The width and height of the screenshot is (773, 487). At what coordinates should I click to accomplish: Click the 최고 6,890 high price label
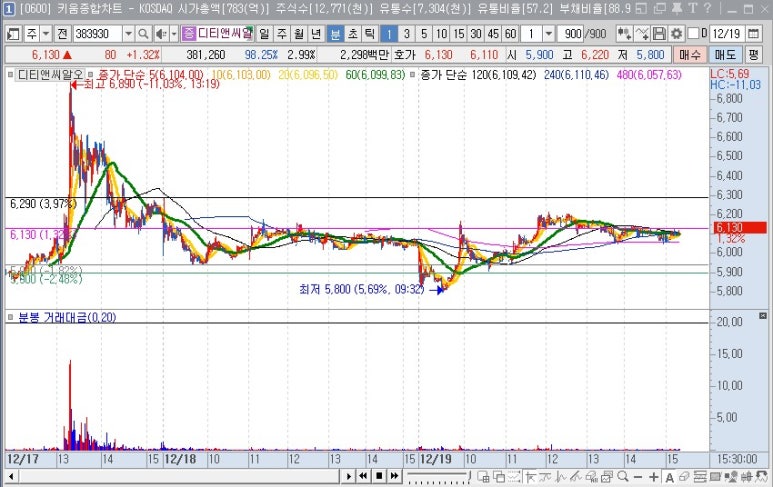pyautogui.click(x=152, y=84)
